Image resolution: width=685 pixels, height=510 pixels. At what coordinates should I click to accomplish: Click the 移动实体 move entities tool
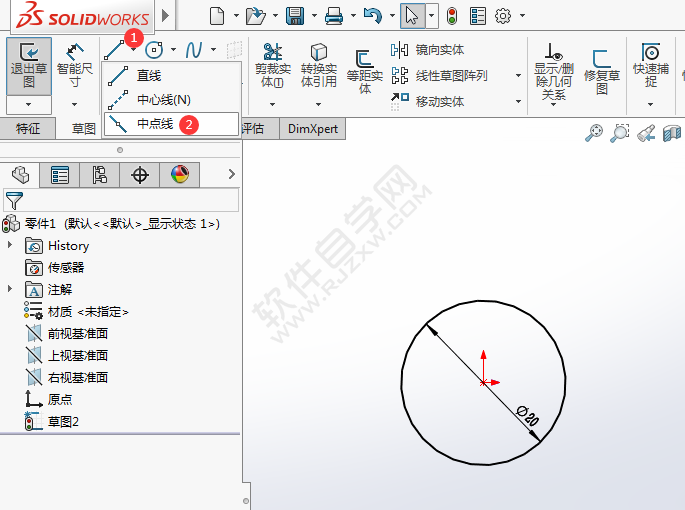pyautogui.click(x=428, y=101)
